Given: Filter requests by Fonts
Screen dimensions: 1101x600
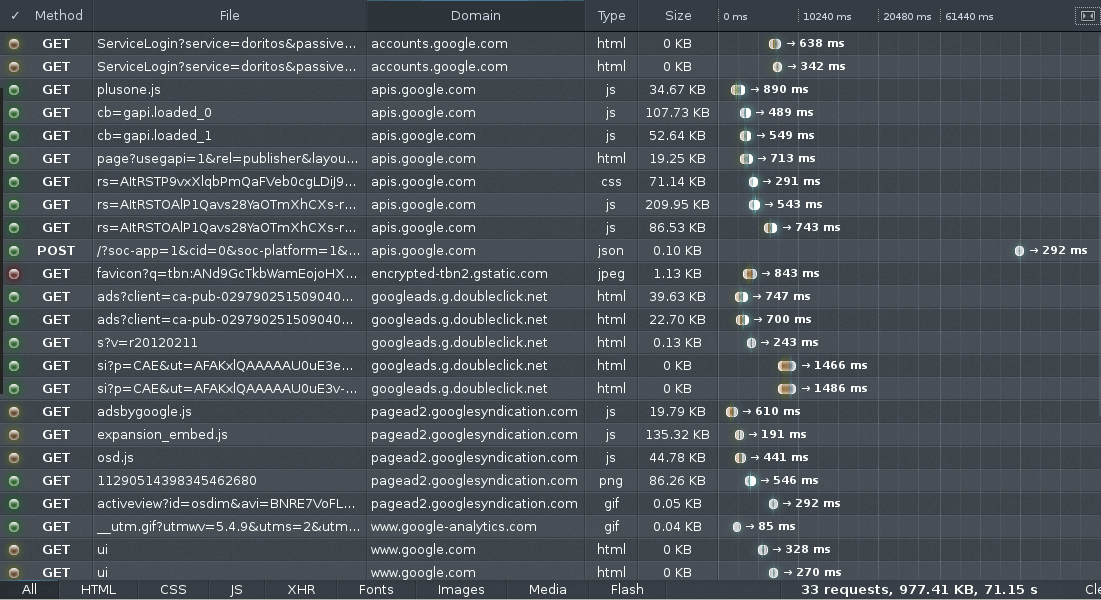Looking at the screenshot, I should tap(376, 589).
